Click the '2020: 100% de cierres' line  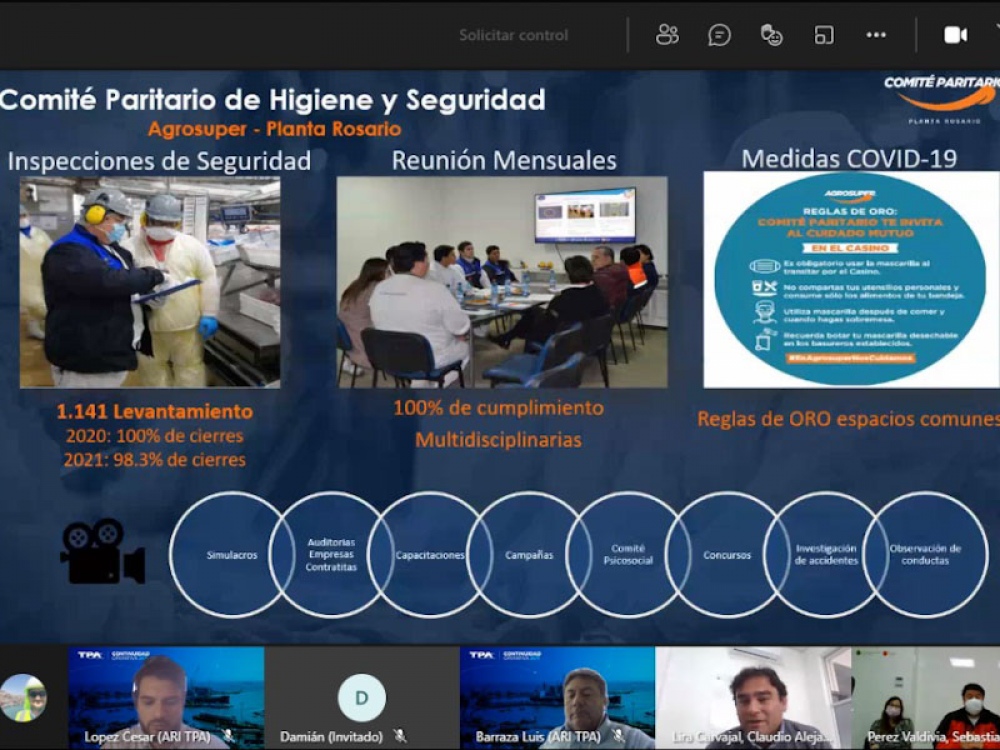(155, 436)
